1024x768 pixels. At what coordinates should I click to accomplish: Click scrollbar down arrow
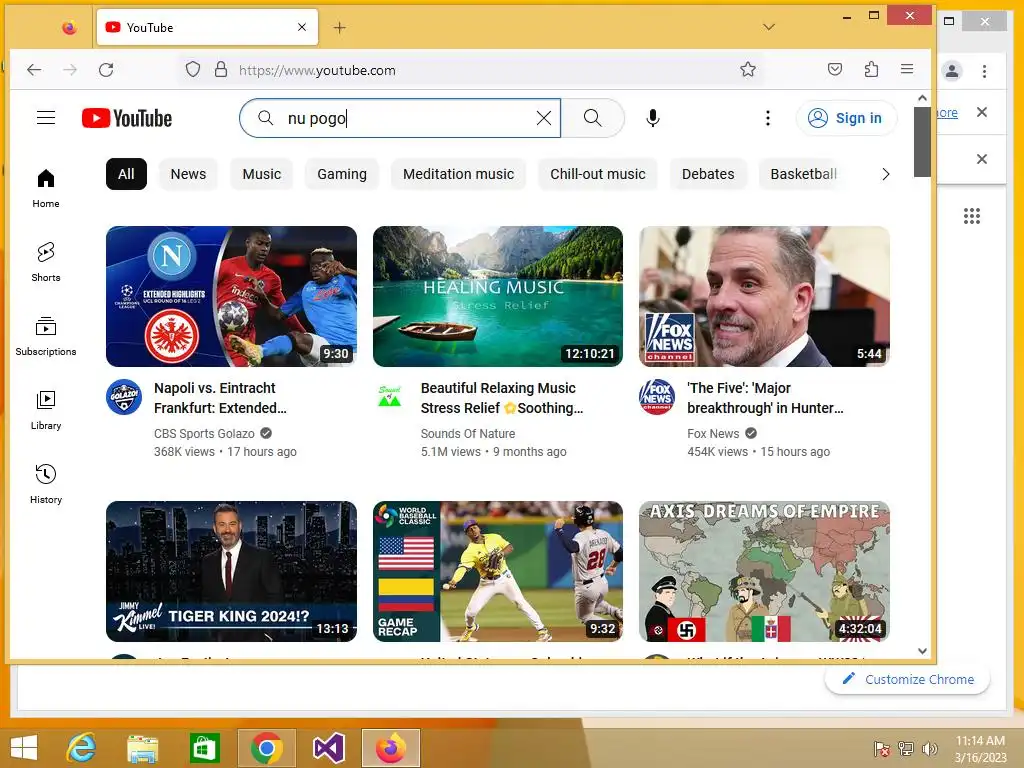(921, 651)
